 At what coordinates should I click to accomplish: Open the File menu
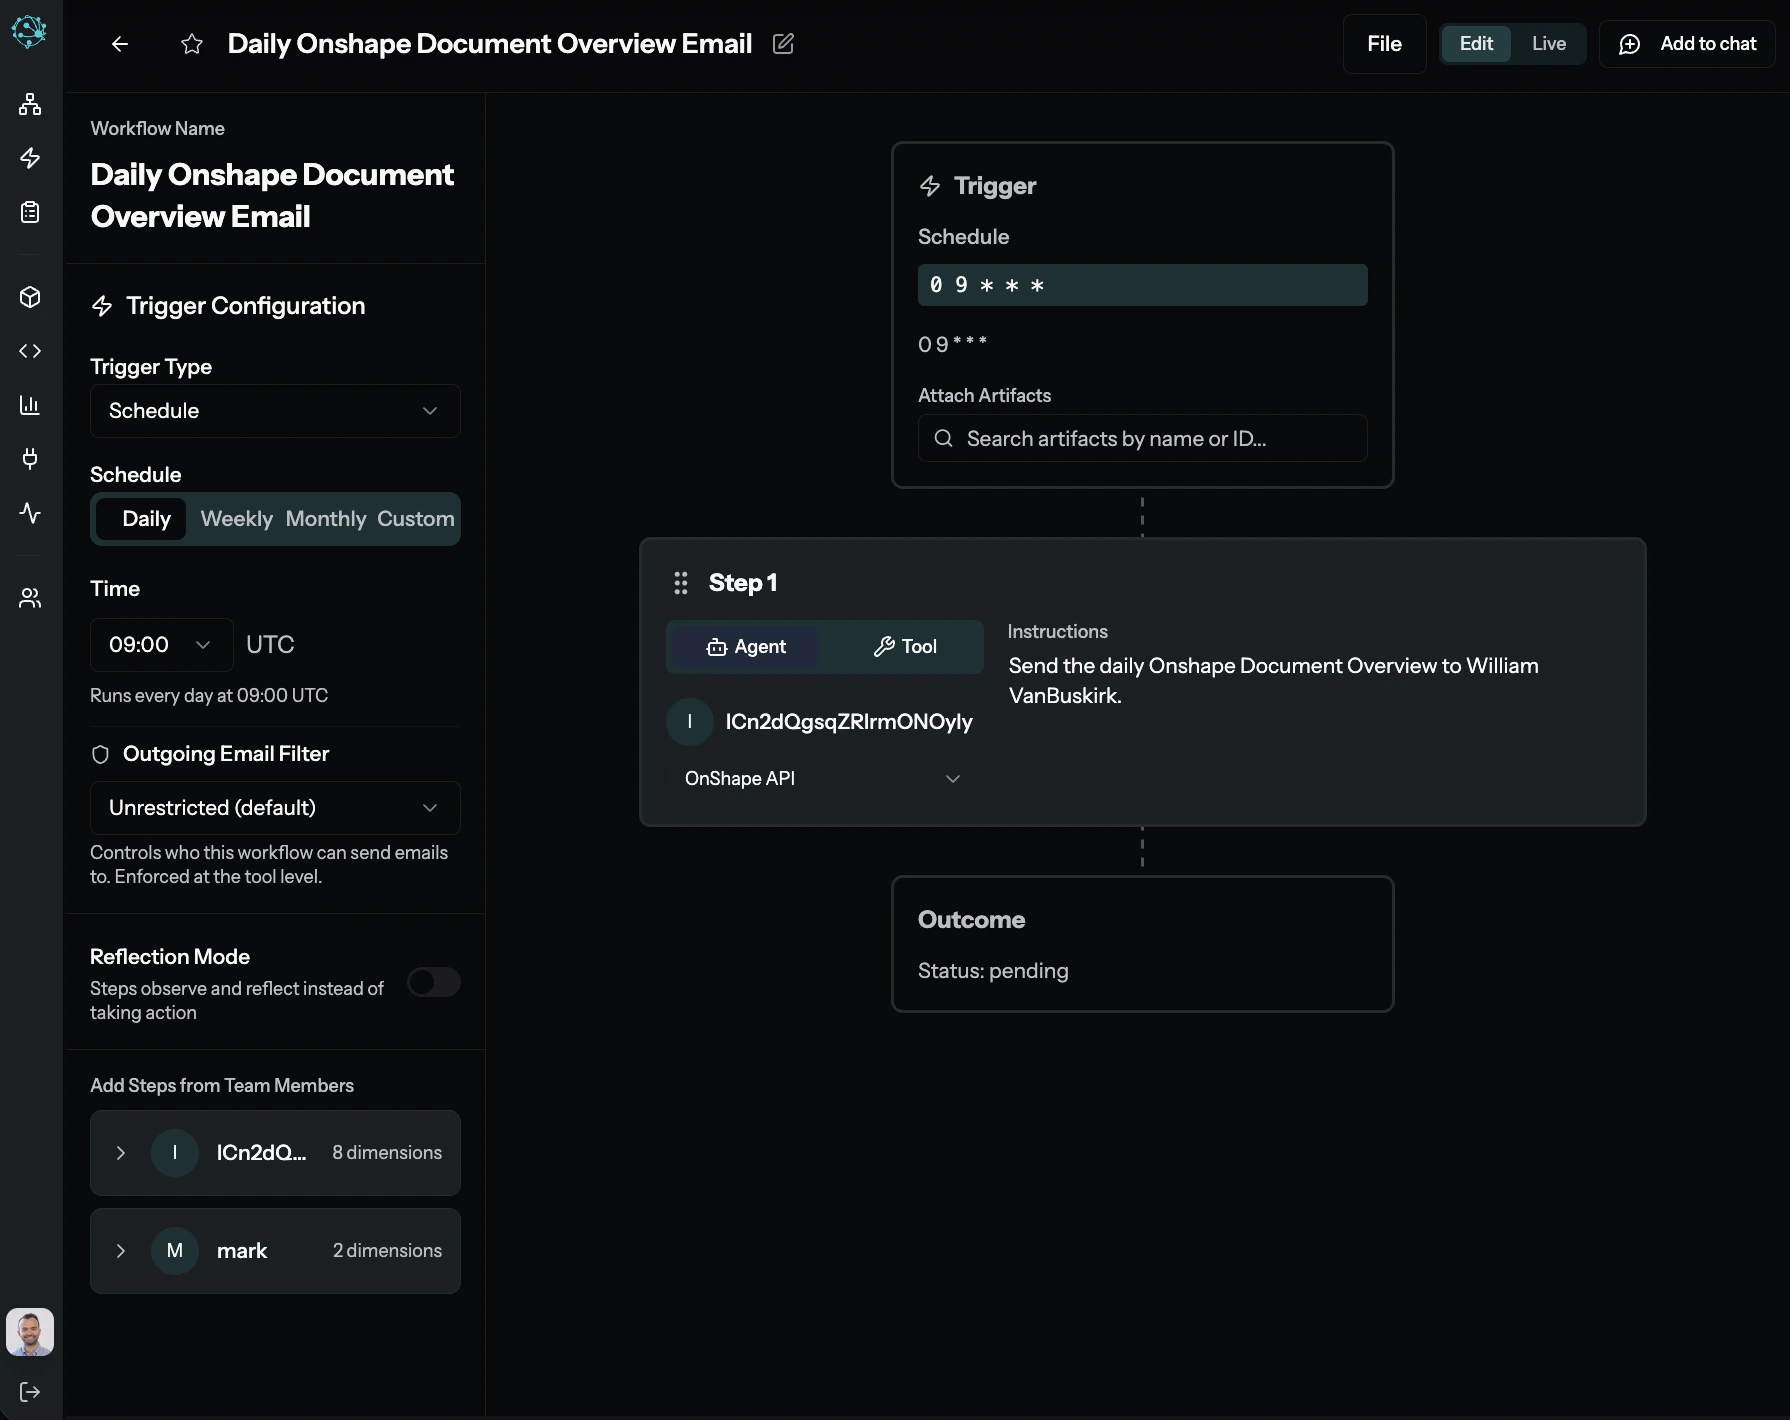click(1383, 44)
